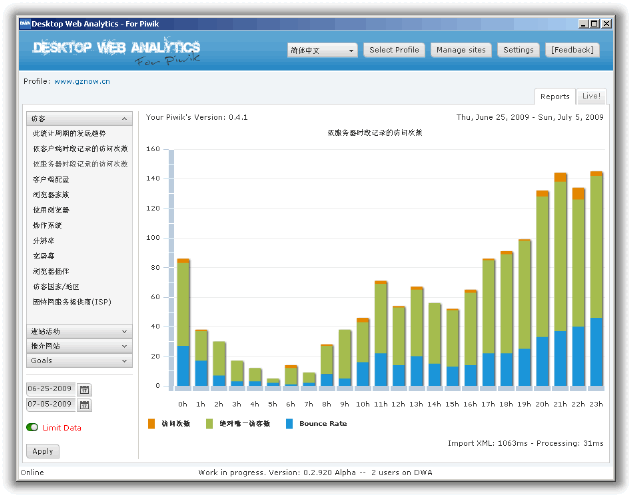Click the 21h bar in the chart

pyautogui.click(x=560, y=279)
